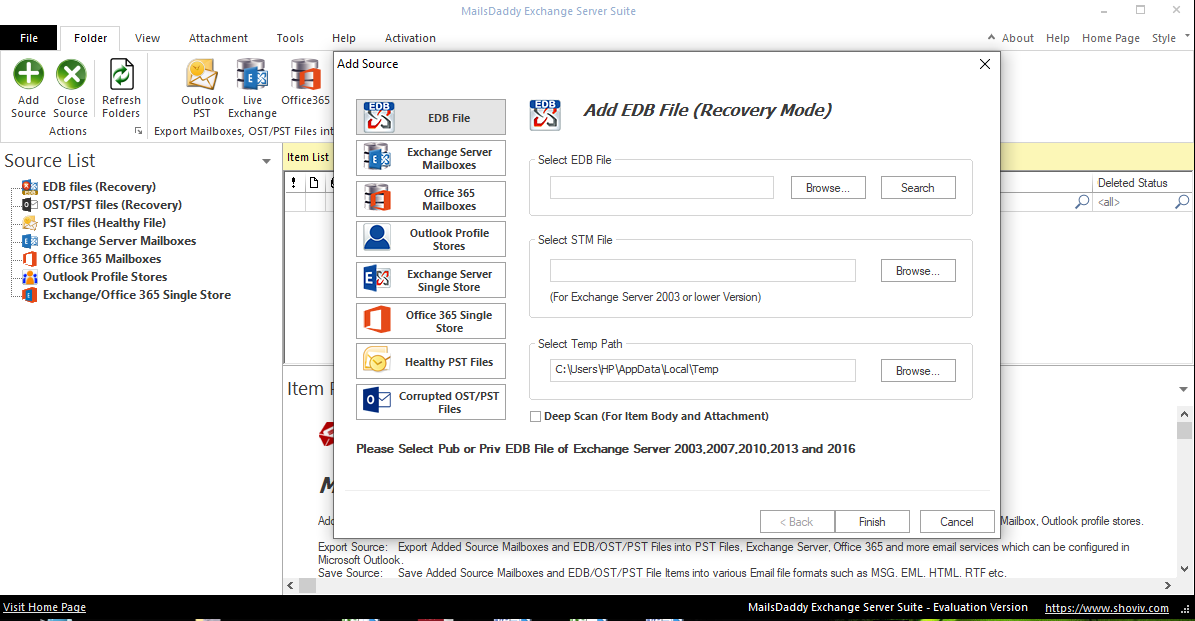Screen dimensions: 1195x621
Task: Select Corrupted OST/PST Files source type
Action: [431, 402]
